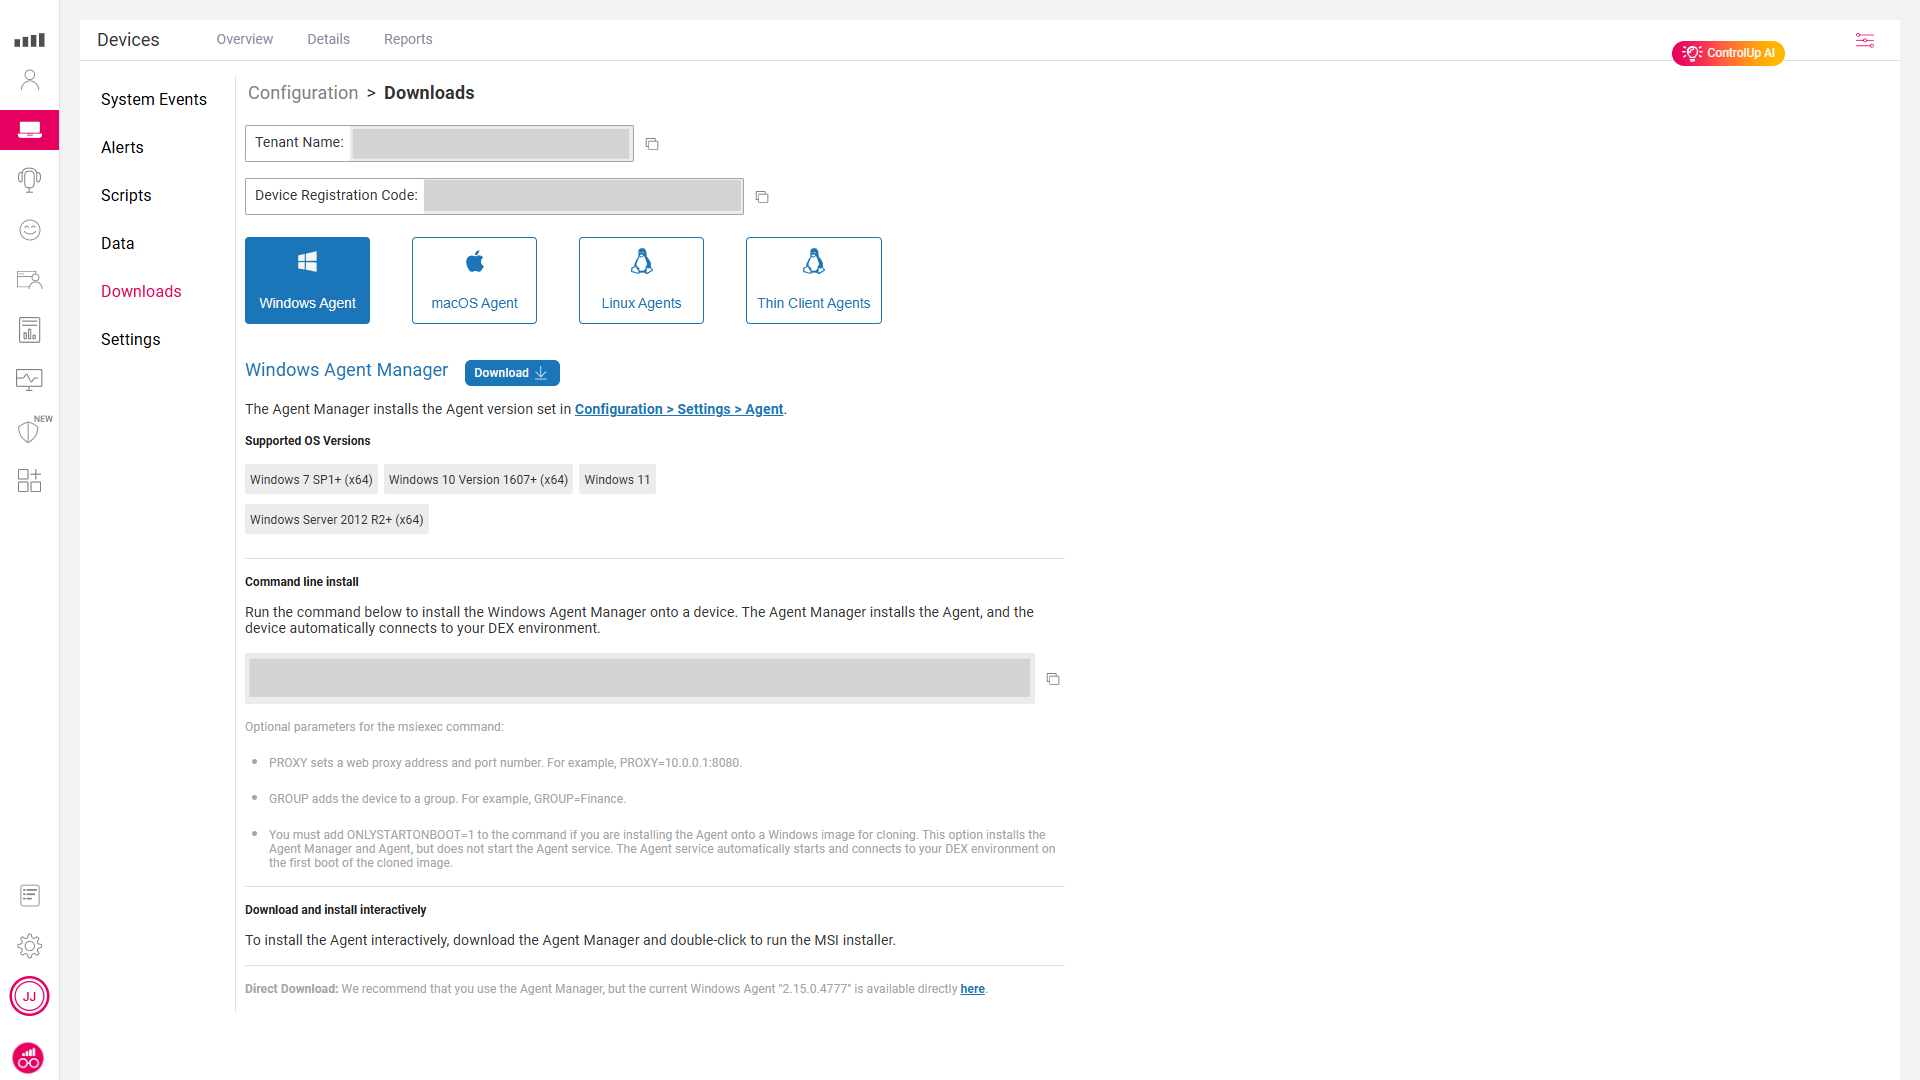Download the Windows Agent Manager

(512, 373)
